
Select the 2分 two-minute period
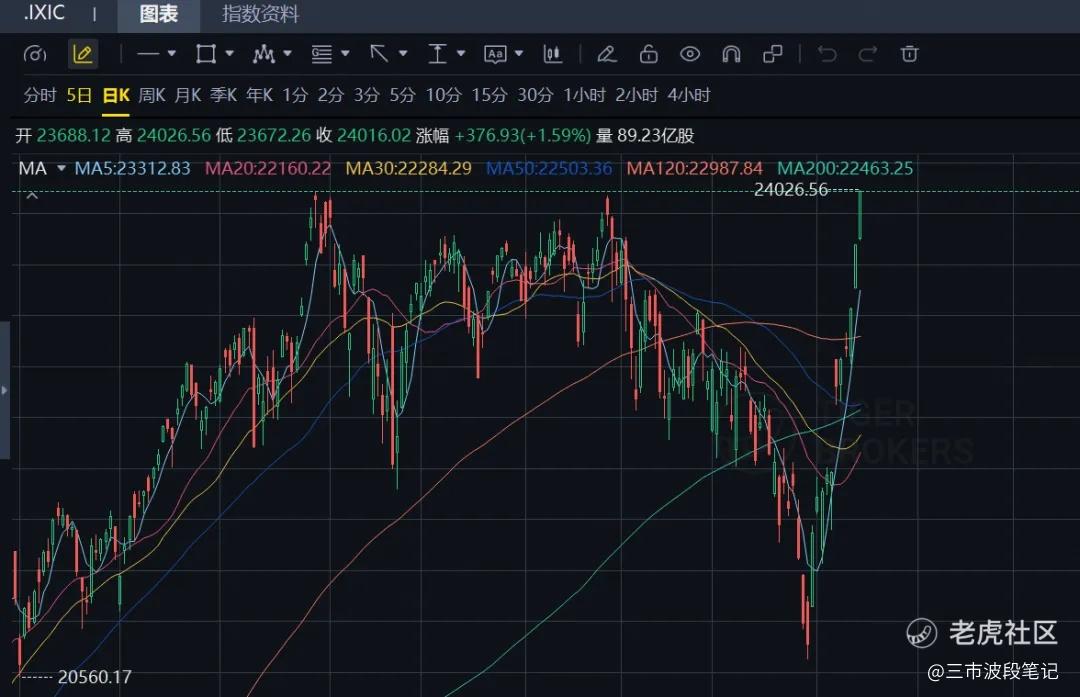[x=331, y=95]
